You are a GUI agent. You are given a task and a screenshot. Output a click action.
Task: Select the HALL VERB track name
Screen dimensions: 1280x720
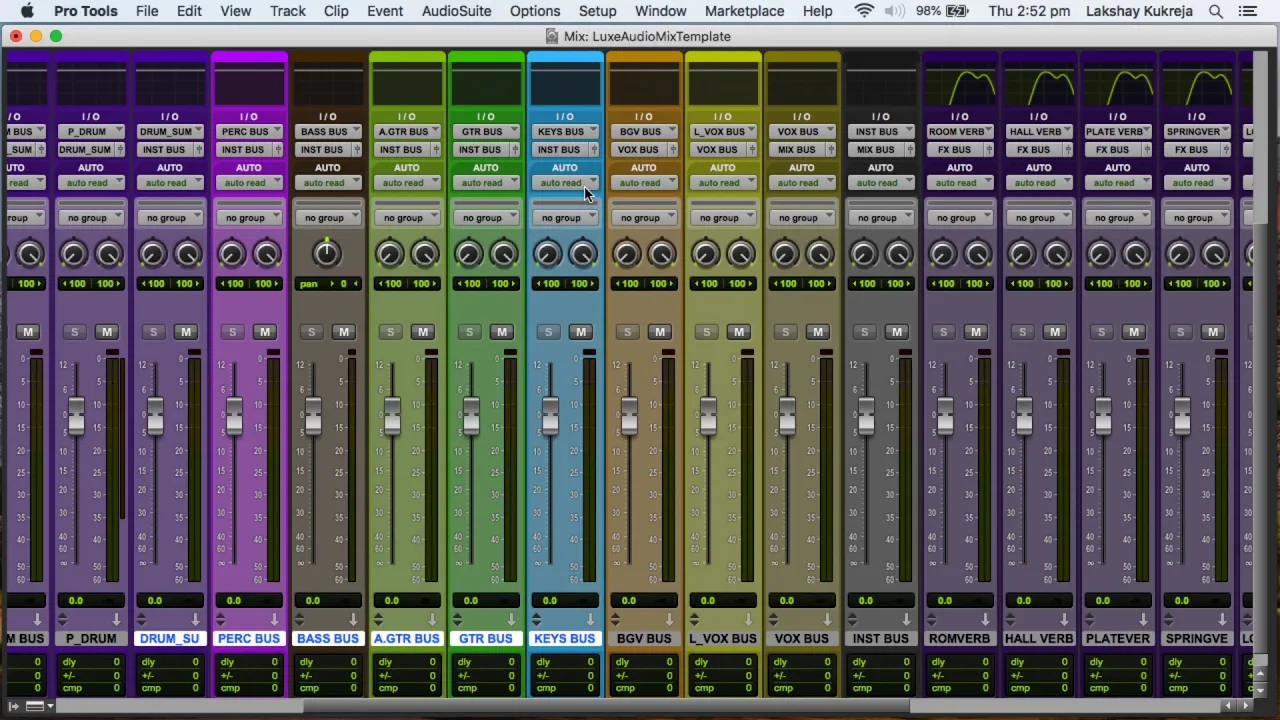click(x=1038, y=638)
